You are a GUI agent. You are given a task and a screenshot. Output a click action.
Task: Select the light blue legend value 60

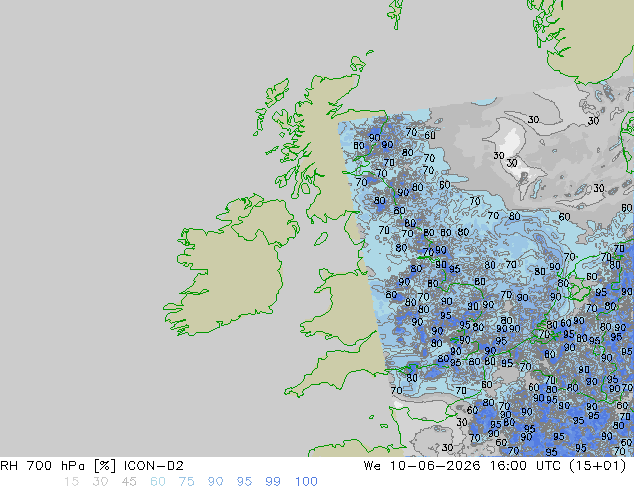pyautogui.click(x=158, y=482)
